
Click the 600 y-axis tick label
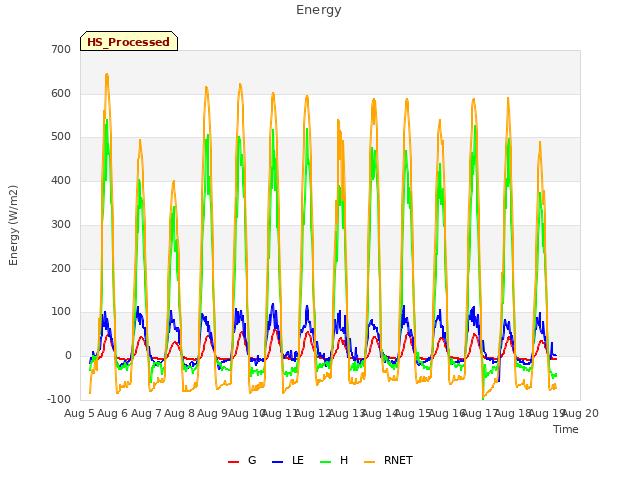pos(61,93)
